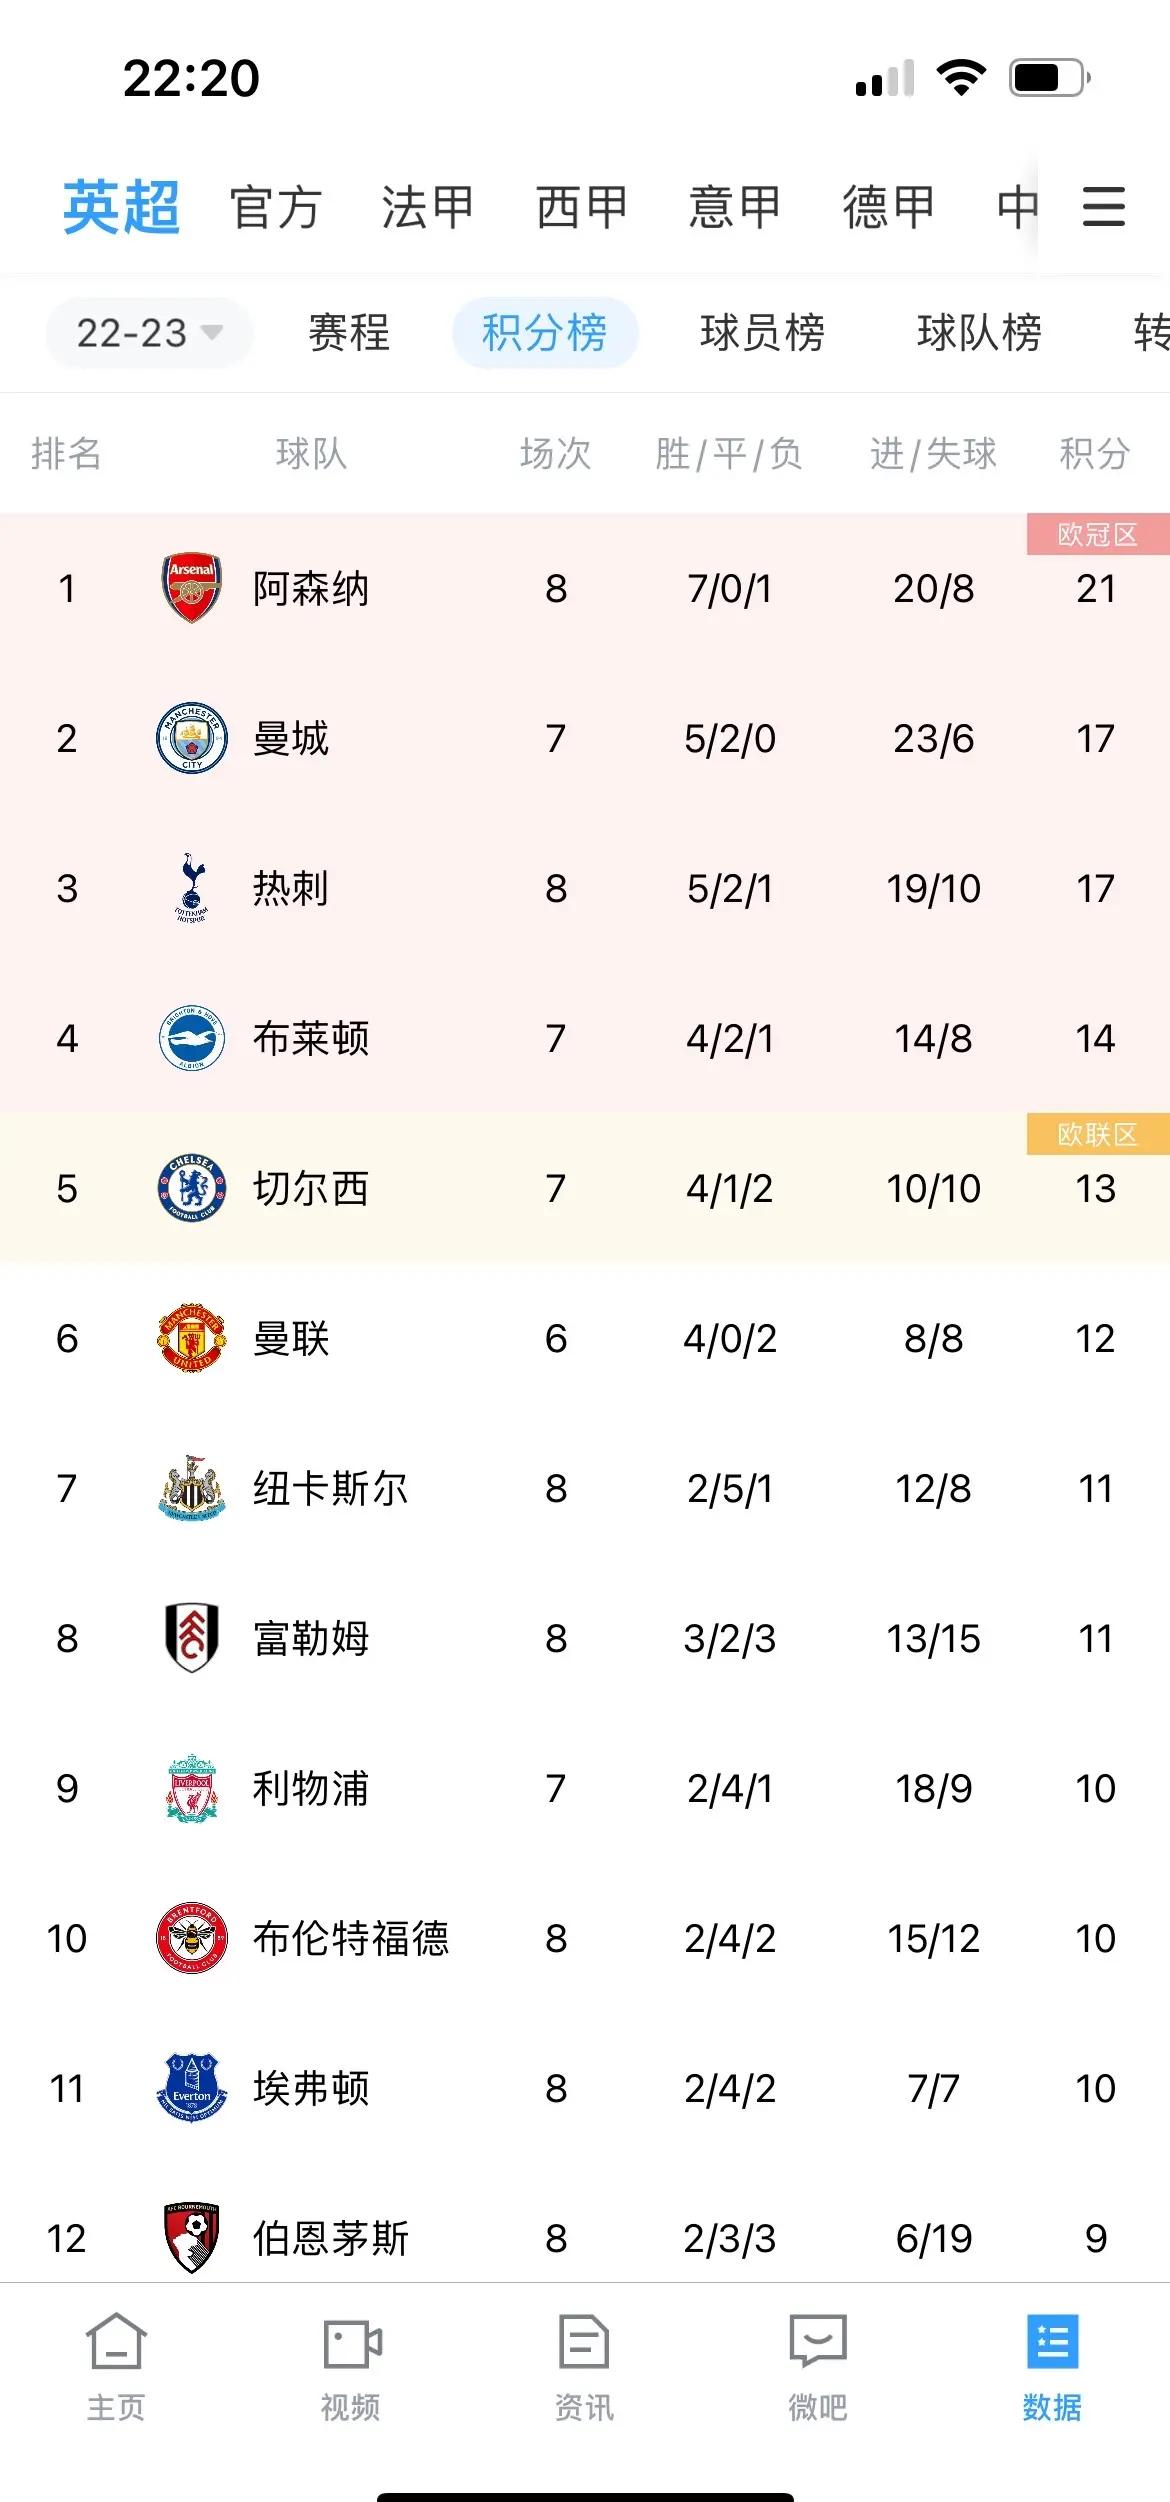This screenshot has width=1170, height=2502.
Task: Tap the 主页 home icon
Action: click(x=116, y=2342)
